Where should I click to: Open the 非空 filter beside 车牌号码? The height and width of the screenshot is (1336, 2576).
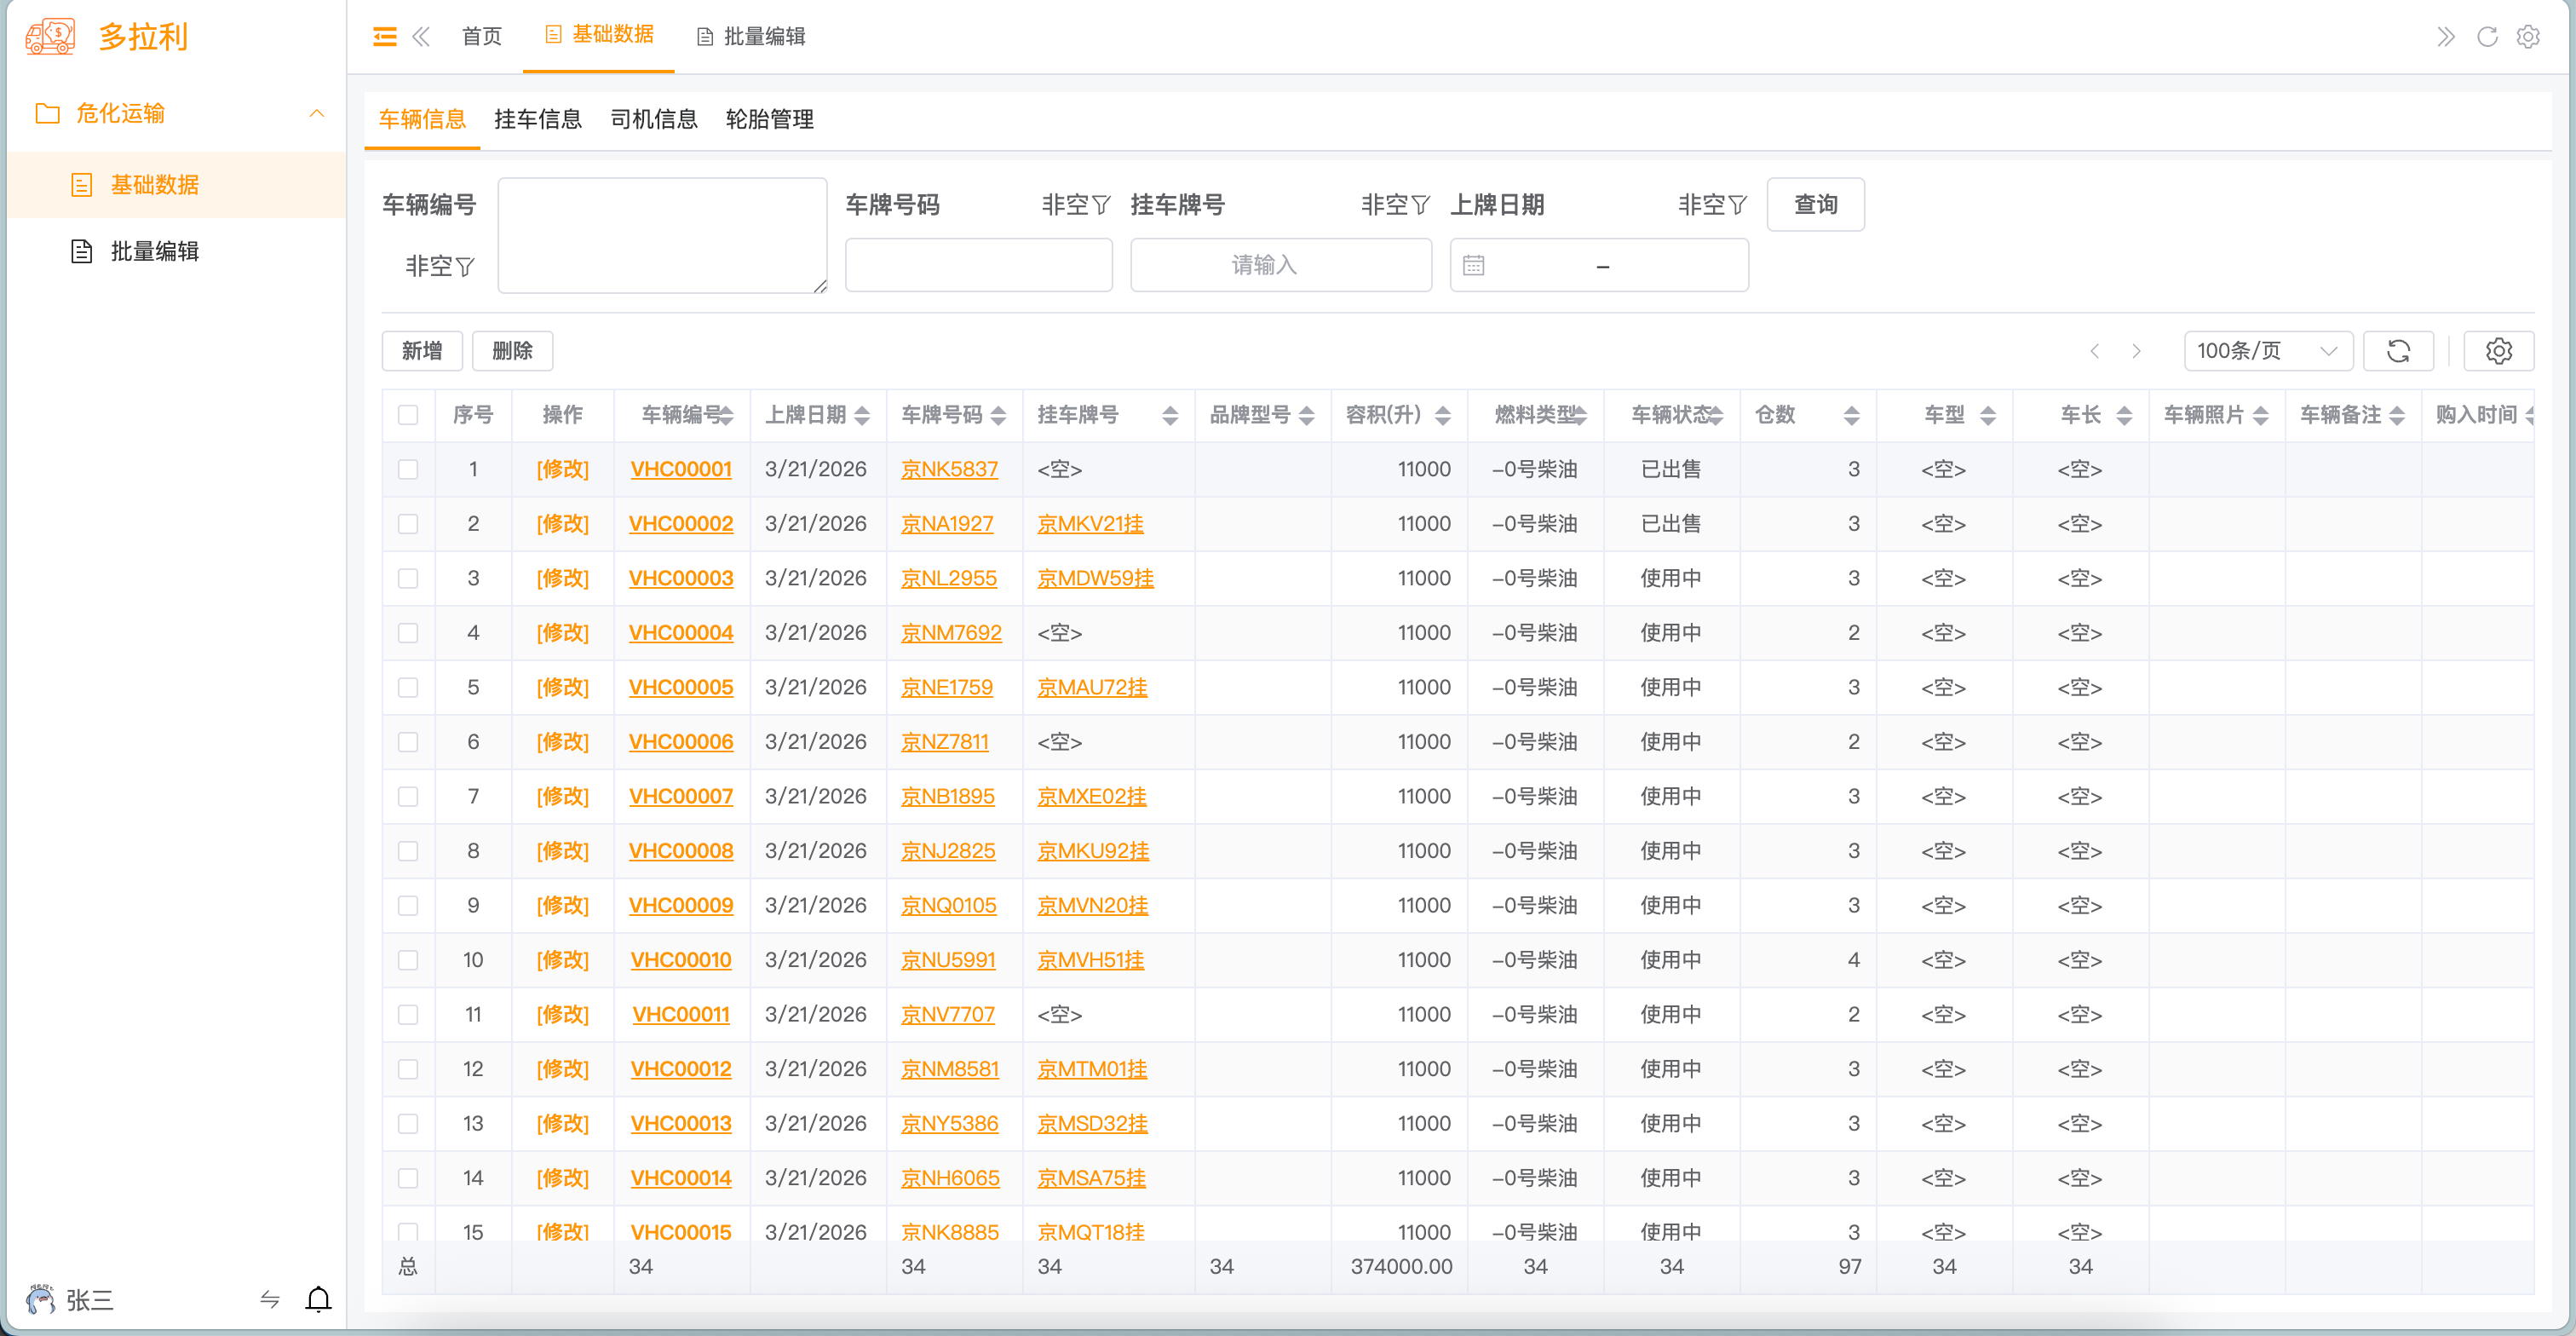1076,204
